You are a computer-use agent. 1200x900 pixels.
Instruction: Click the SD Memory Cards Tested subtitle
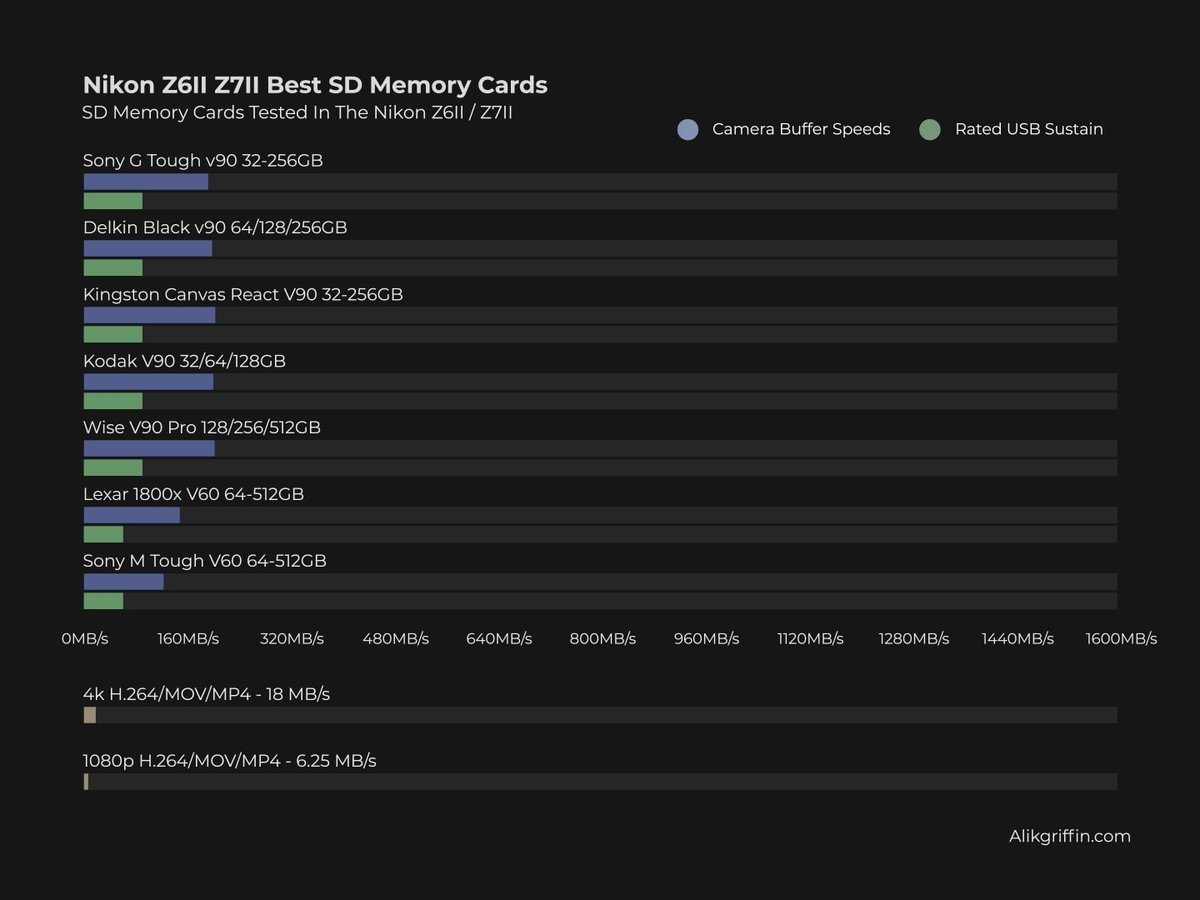tap(297, 113)
